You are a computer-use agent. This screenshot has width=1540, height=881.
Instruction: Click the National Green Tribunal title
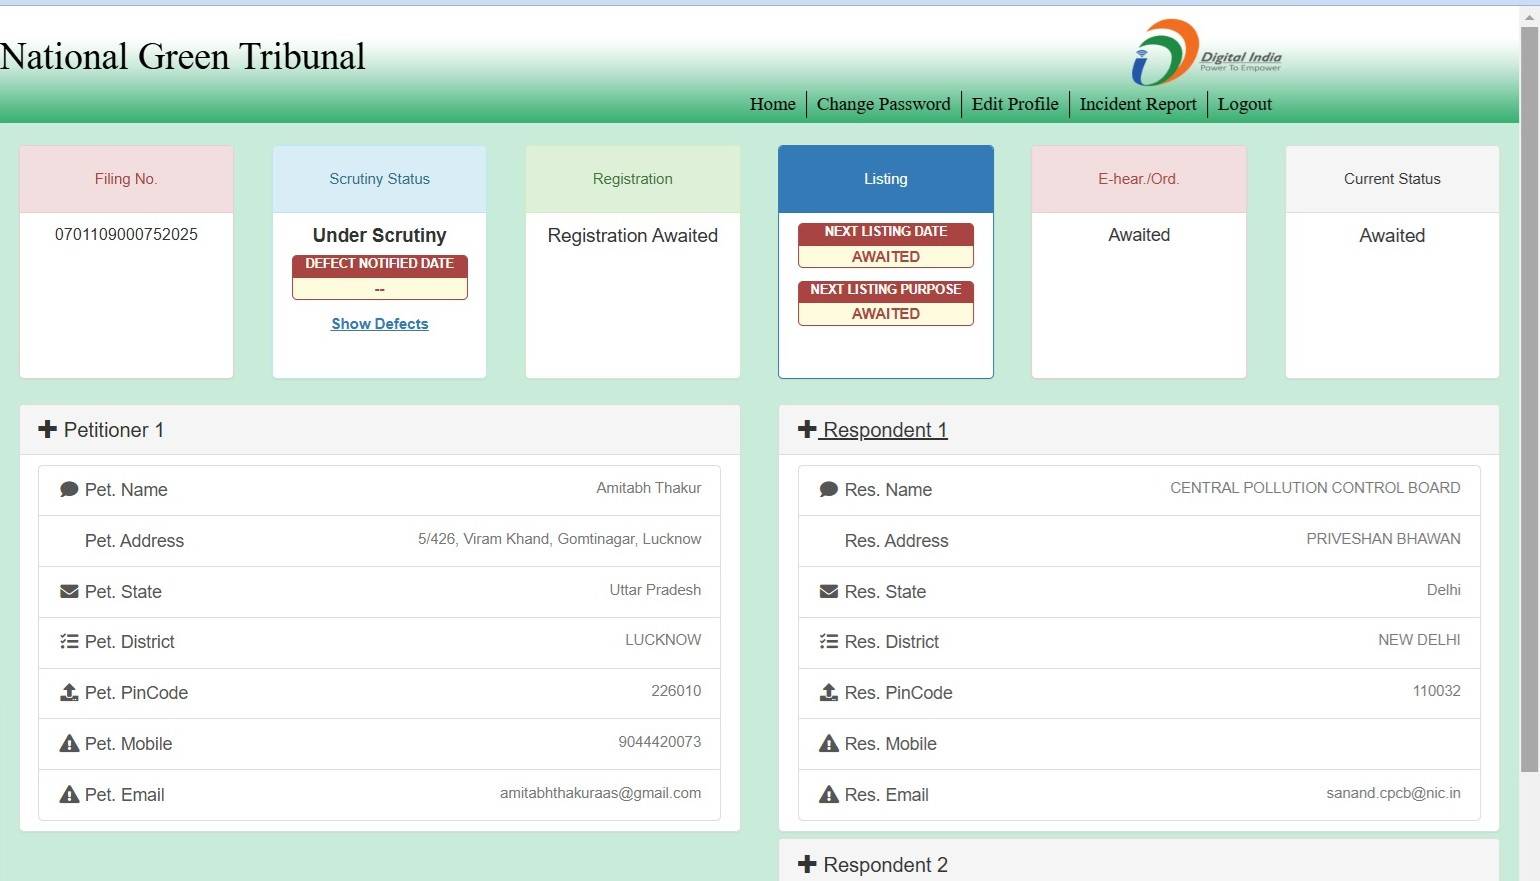point(183,57)
